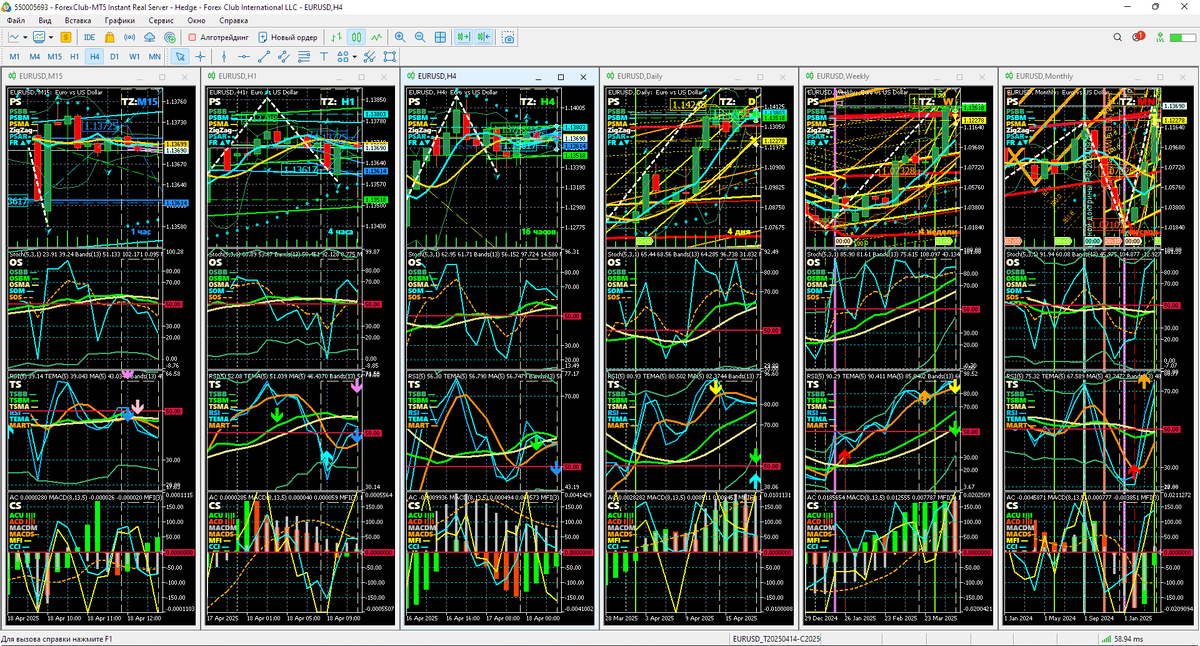Open the chart type selector icon
1200x646 pixels.
tap(14, 37)
